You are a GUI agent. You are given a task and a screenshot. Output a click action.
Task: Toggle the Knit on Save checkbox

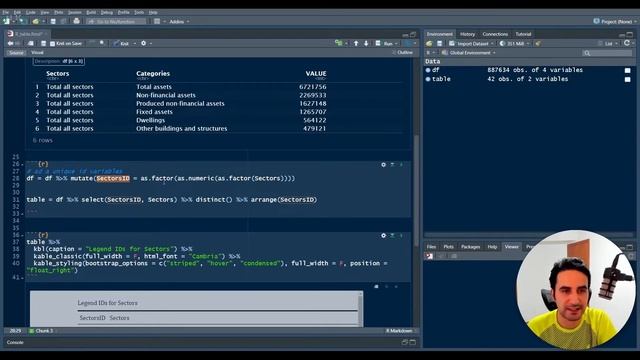click(52, 44)
